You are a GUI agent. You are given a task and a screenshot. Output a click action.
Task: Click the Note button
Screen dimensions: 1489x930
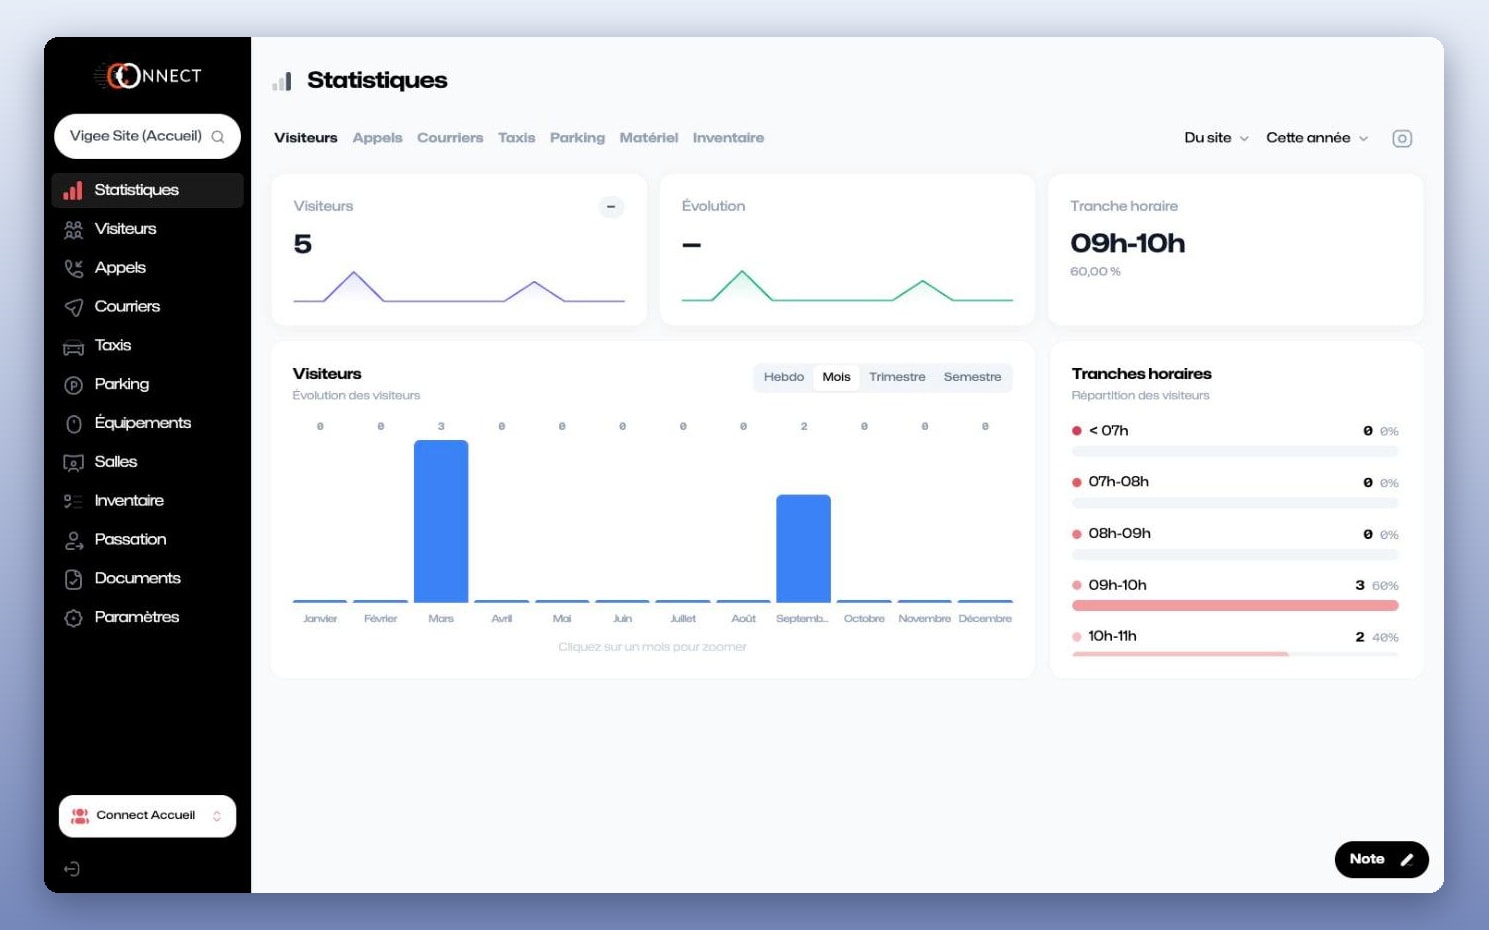point(1381,859)
